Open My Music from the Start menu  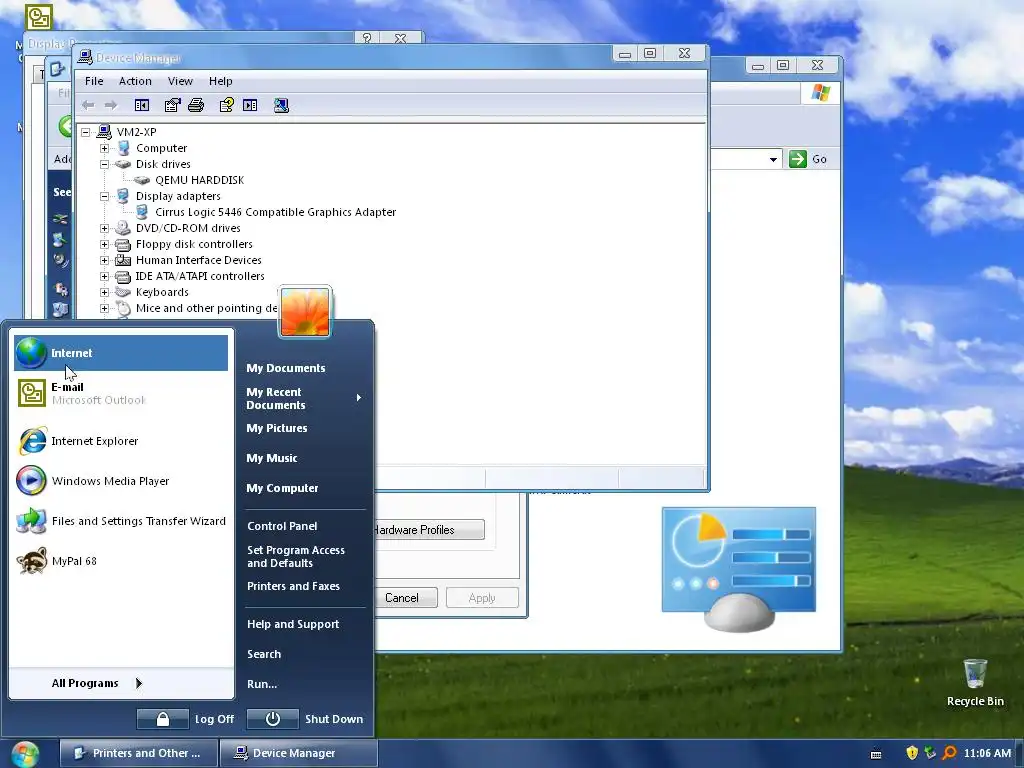point(272,458)
